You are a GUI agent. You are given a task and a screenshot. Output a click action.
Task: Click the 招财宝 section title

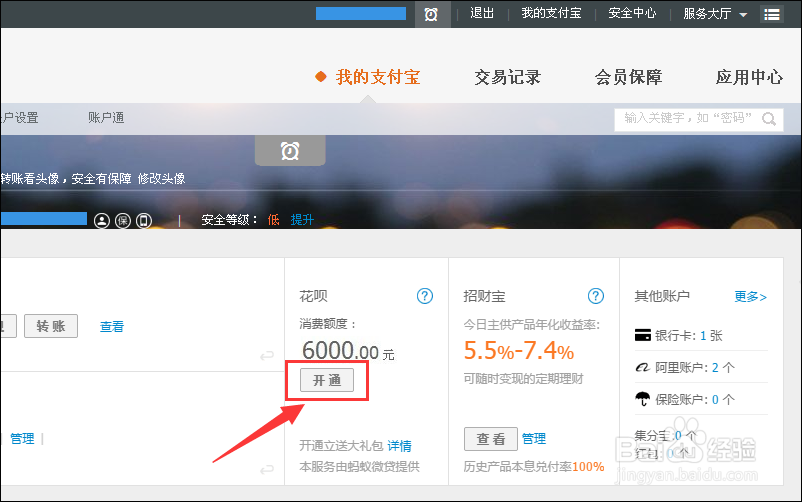coord(484,296)
